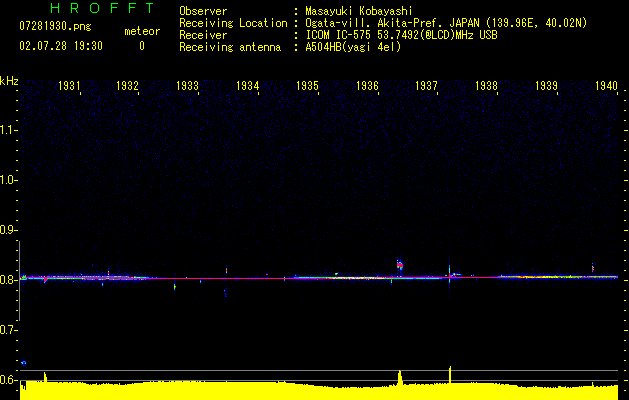Click the ICOM IC-575 receiver text
This screenshot has width=629, height=400.
point(401,35)
